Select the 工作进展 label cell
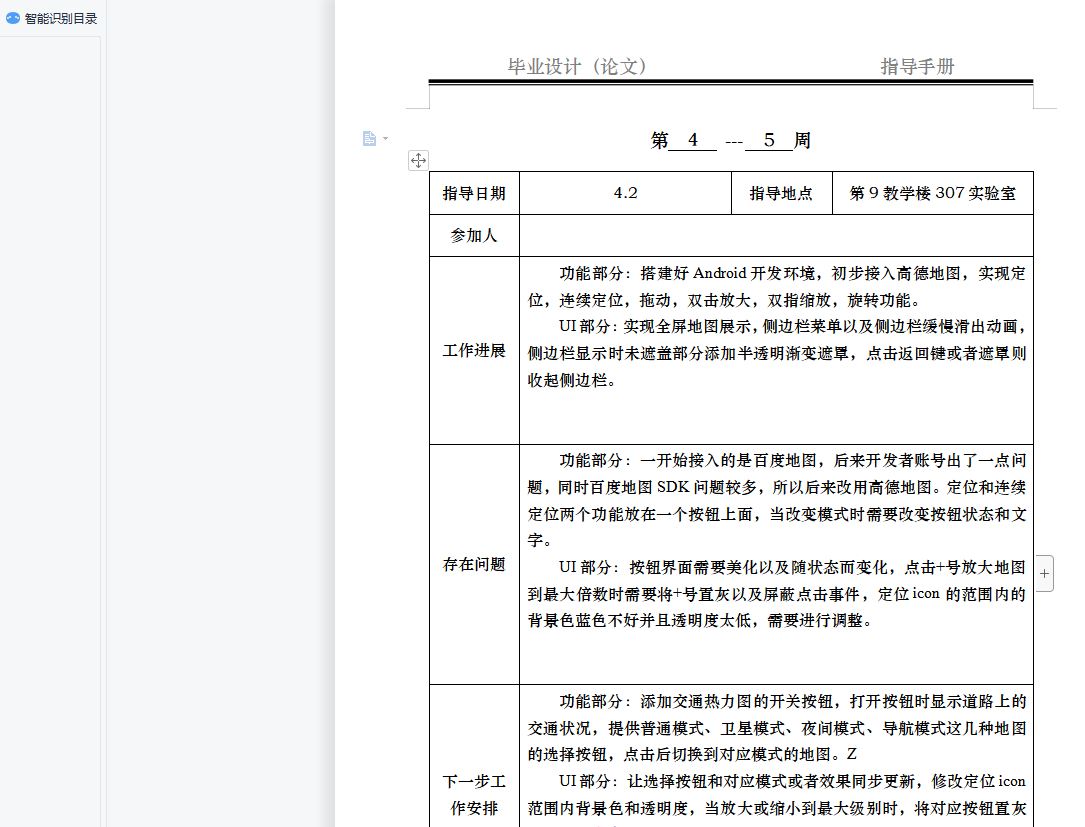Image resolution: width=1085 pixels, height=827 pixels. (x=474, y=350)
